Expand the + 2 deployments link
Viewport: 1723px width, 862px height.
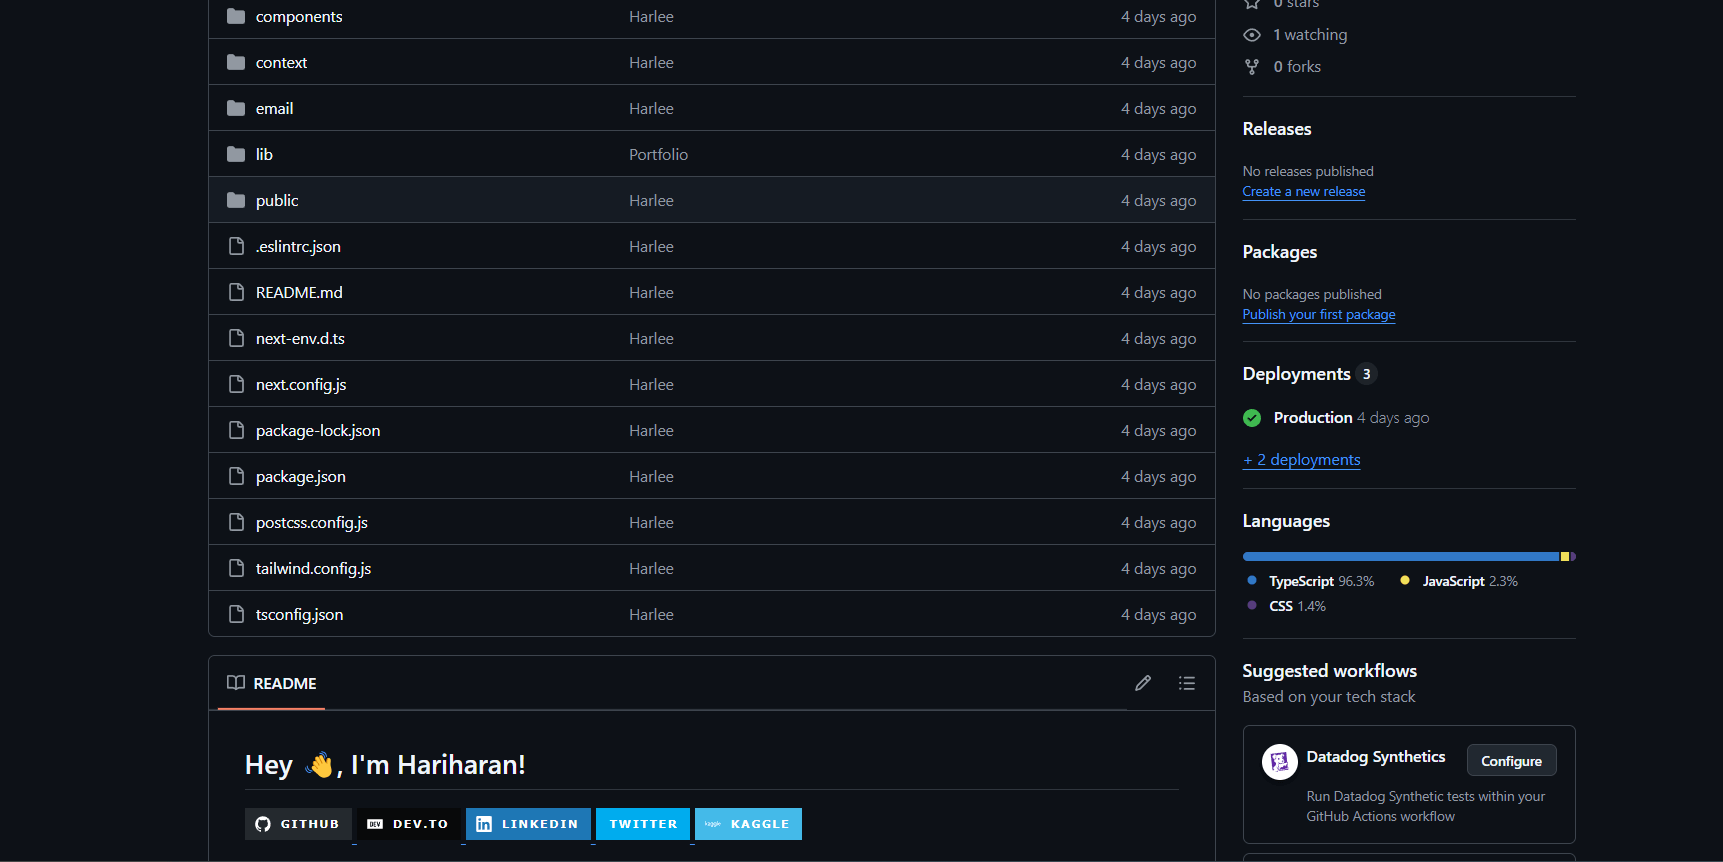point(1301,460)
